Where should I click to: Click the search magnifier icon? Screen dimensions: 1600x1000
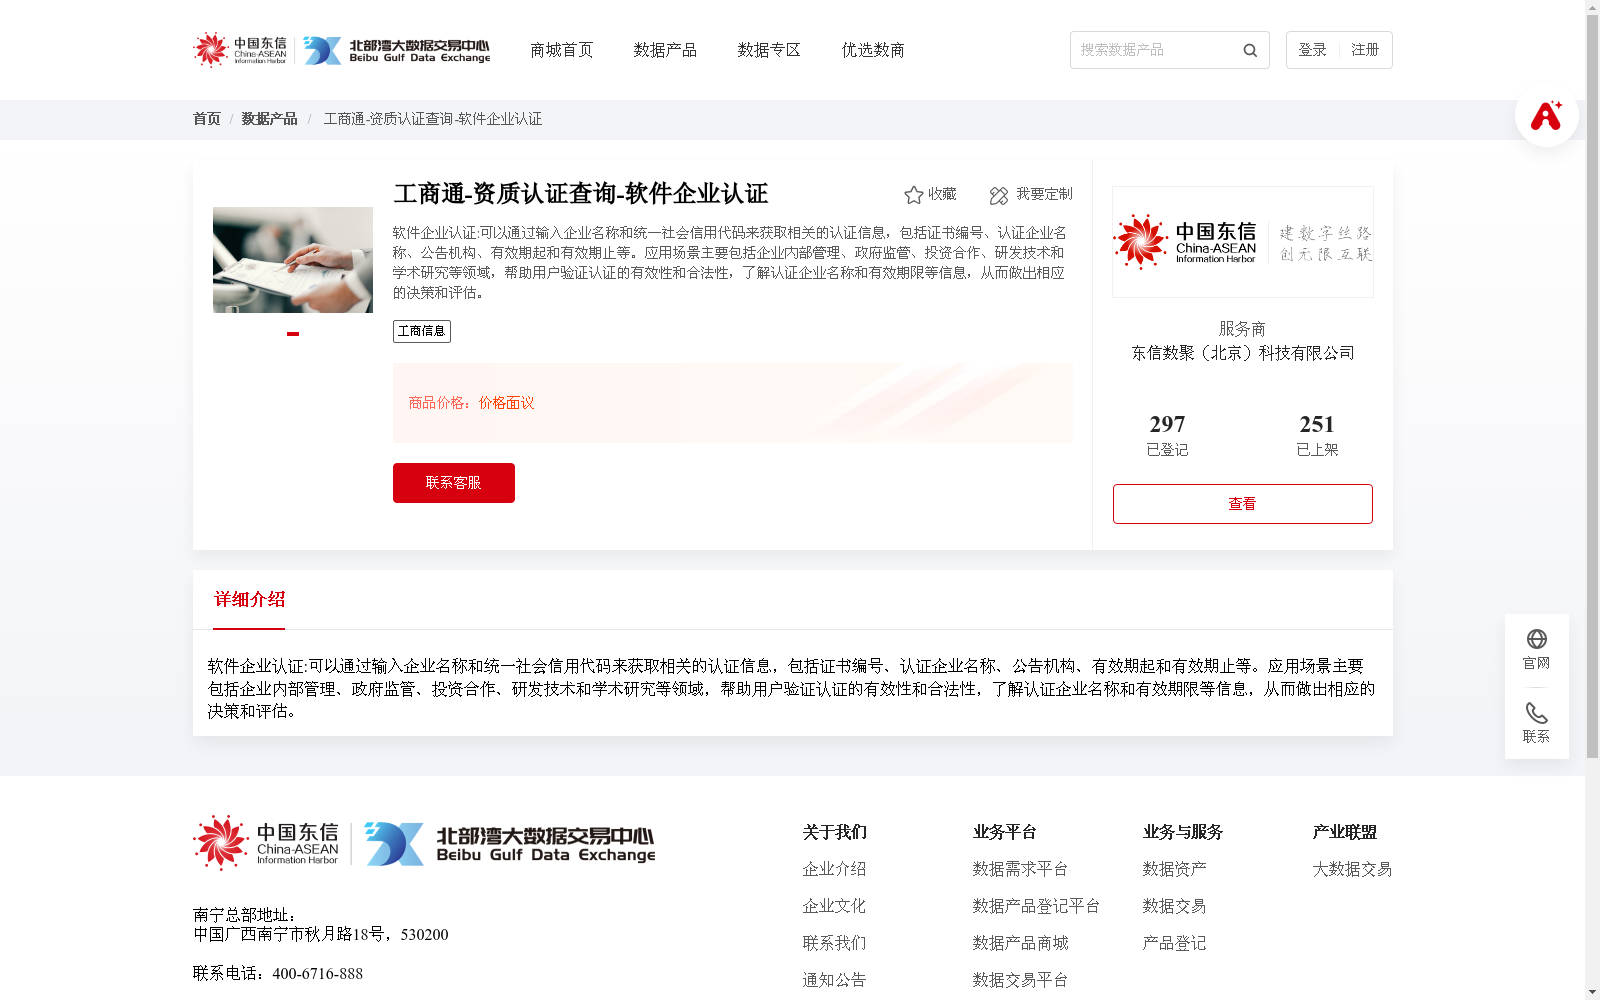(x=1250, y=50)
